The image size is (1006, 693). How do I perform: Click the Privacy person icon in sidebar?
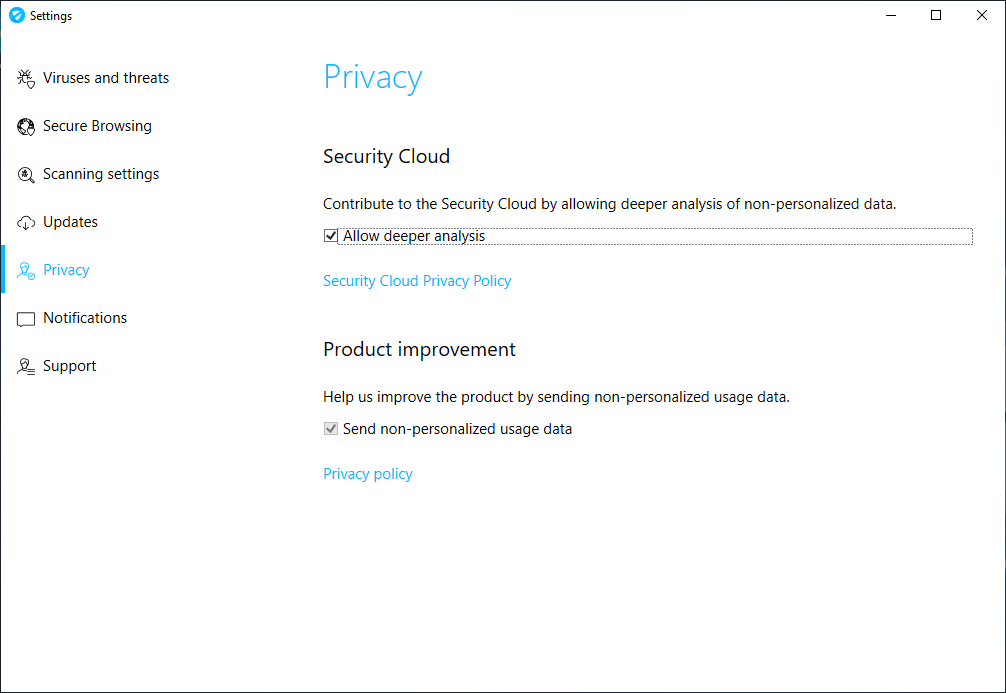(x=26, y=271)
